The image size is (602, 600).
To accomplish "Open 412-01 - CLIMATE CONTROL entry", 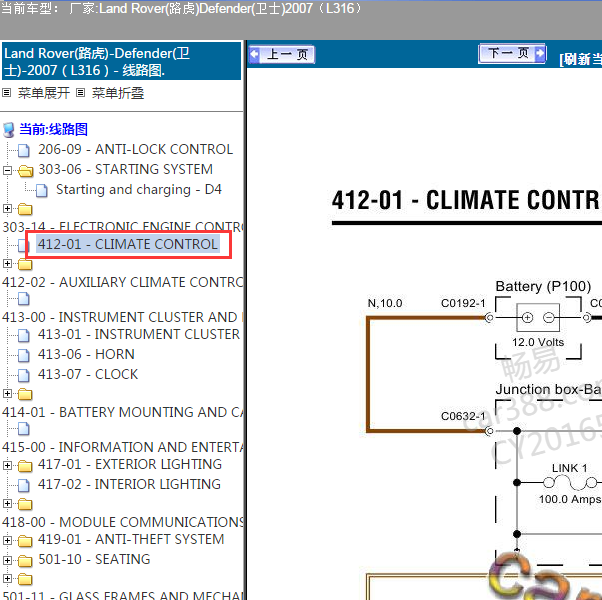I will 128,244.
